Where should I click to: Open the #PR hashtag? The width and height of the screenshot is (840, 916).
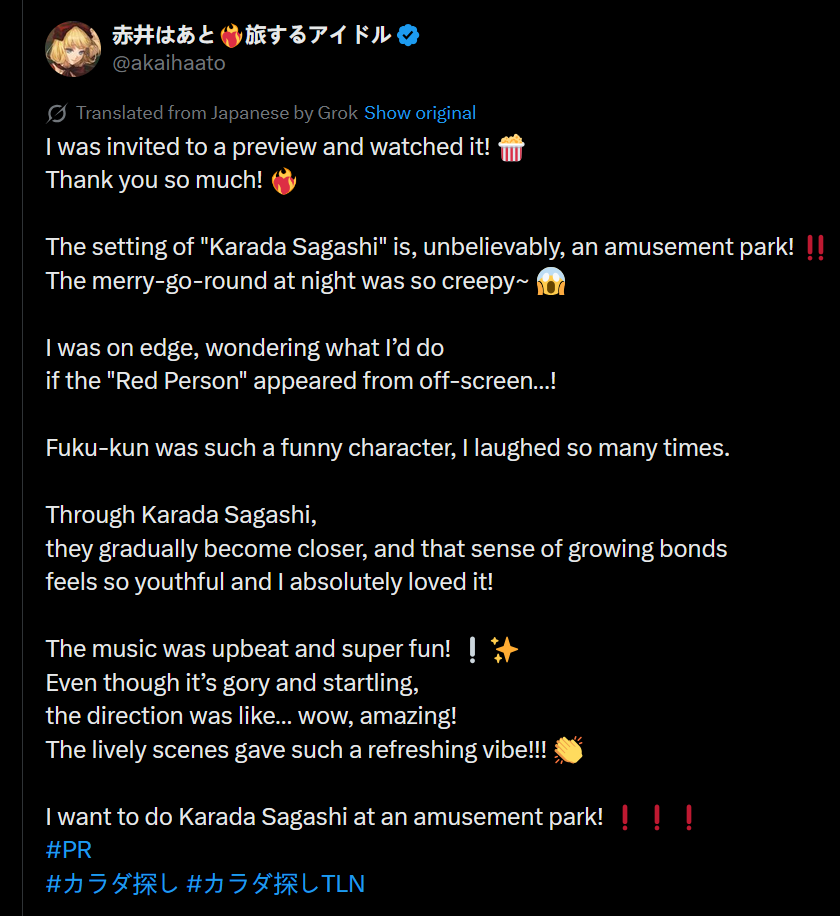69,850
